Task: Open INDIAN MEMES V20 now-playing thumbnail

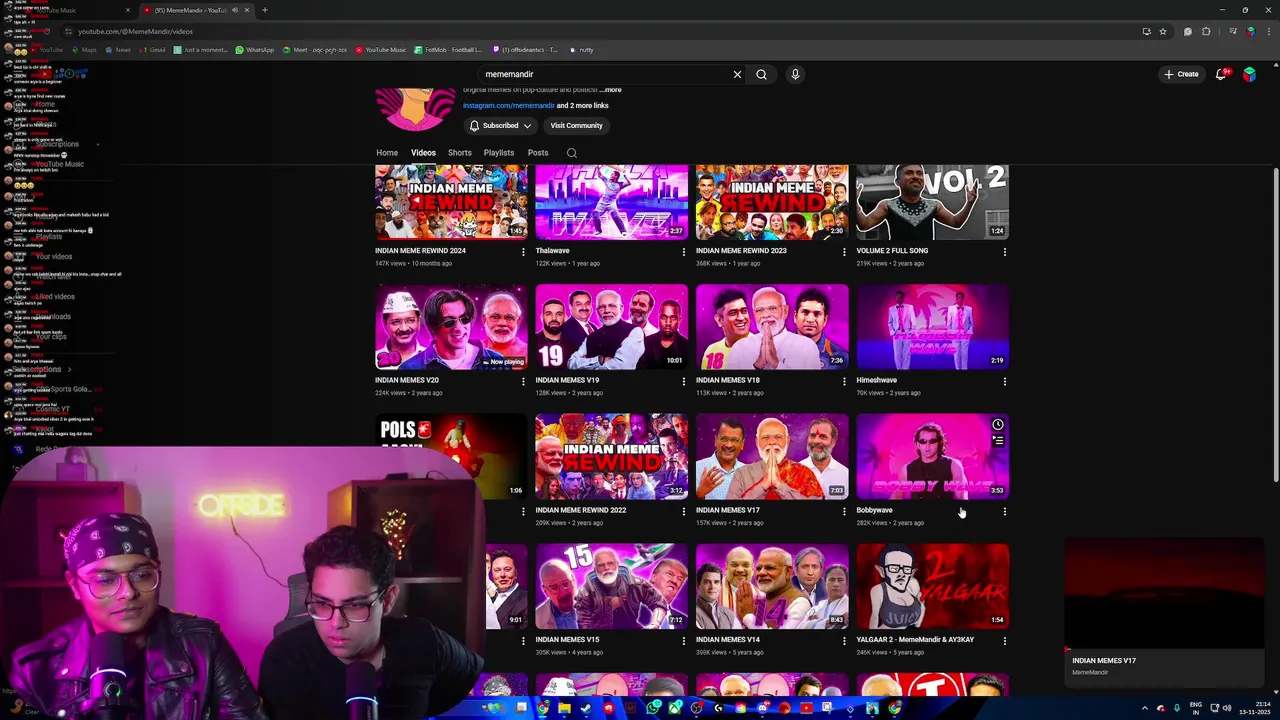Action: 451,327
